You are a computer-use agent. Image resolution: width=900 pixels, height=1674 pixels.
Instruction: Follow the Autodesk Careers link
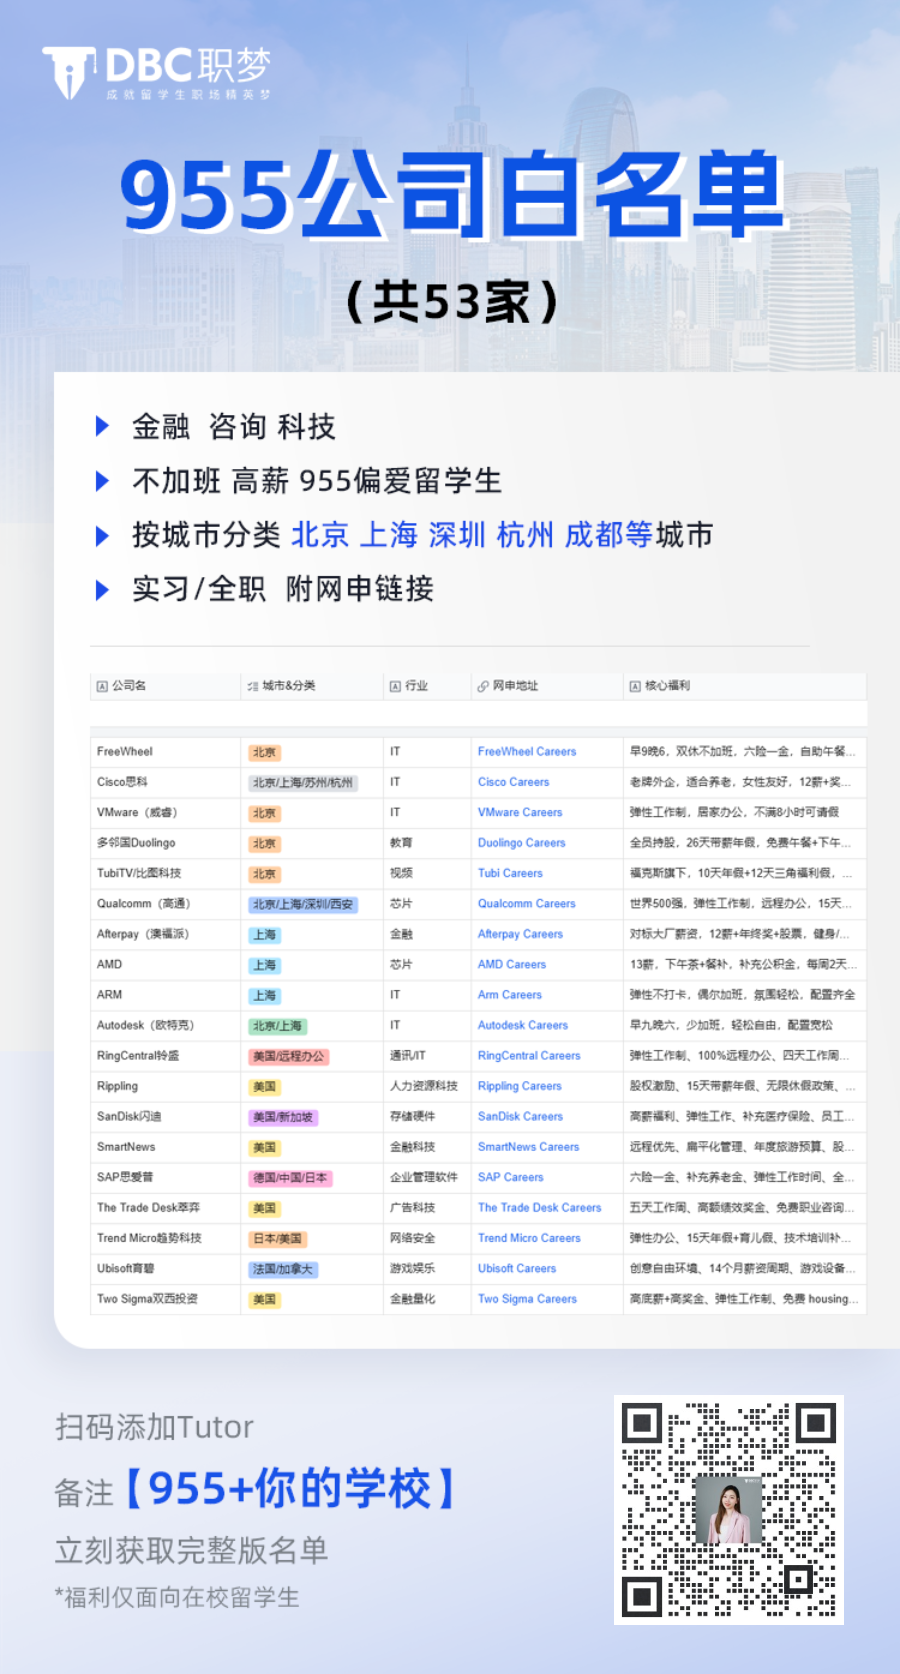point(523,1025)
